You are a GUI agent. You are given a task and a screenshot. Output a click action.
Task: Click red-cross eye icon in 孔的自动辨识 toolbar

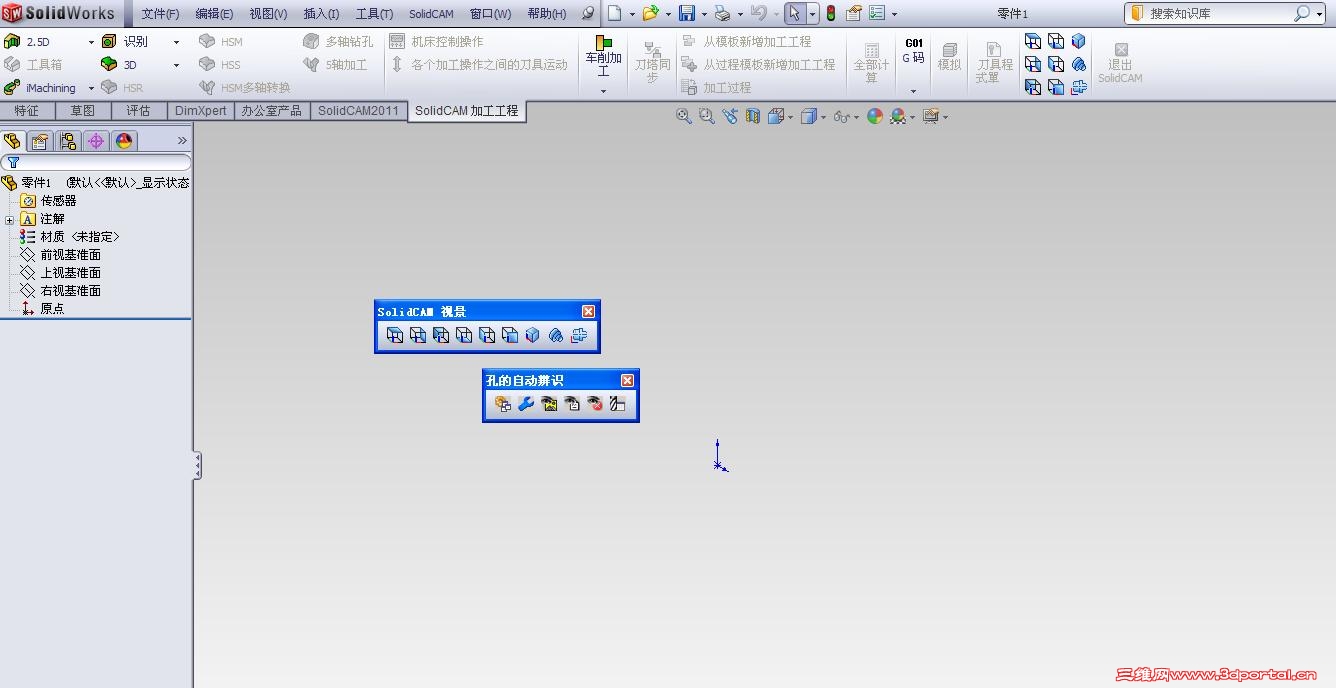tap(595, 404)
